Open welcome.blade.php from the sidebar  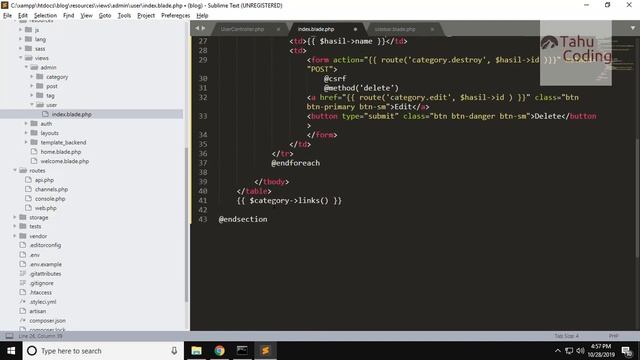click(x=64, y=161)
